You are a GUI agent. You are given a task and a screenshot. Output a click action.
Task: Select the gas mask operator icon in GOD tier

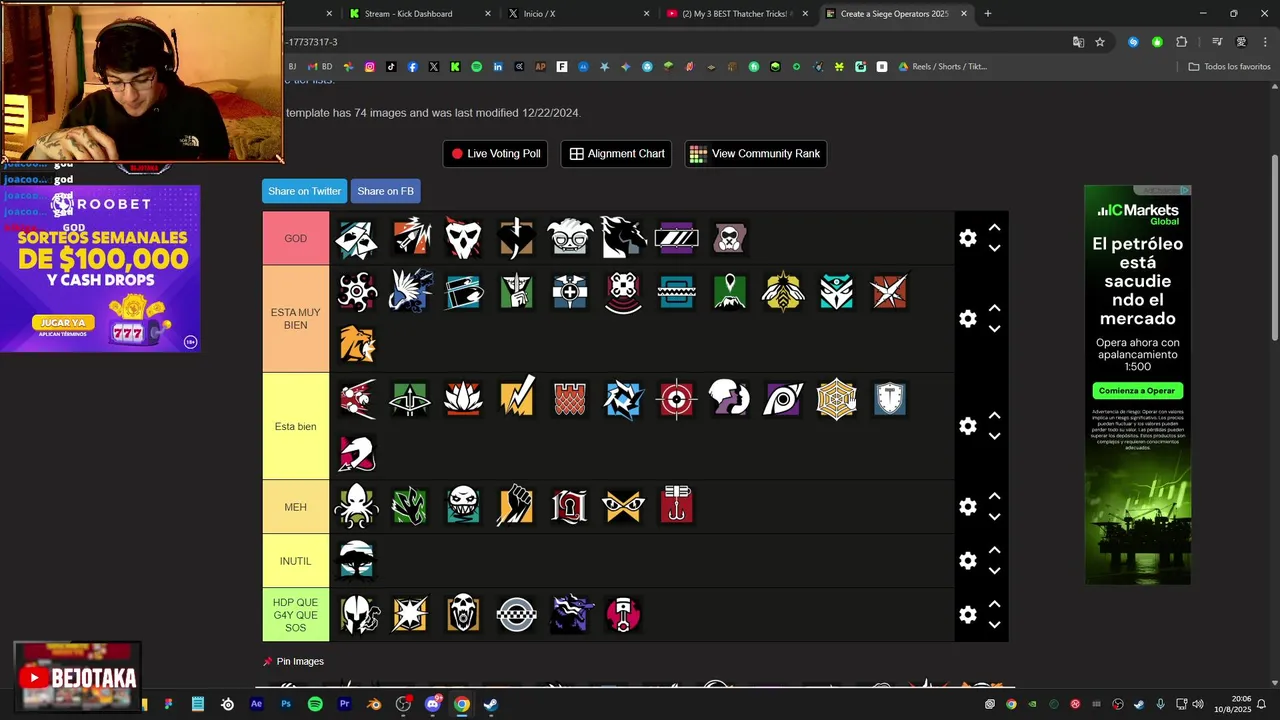730,238
